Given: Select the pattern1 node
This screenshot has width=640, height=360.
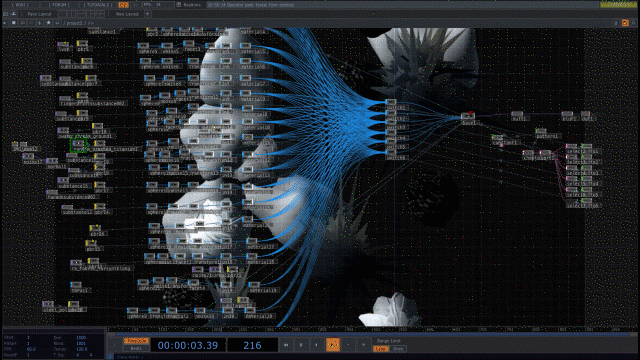Looking at the screenshot, I should click(x=541, y=133).
